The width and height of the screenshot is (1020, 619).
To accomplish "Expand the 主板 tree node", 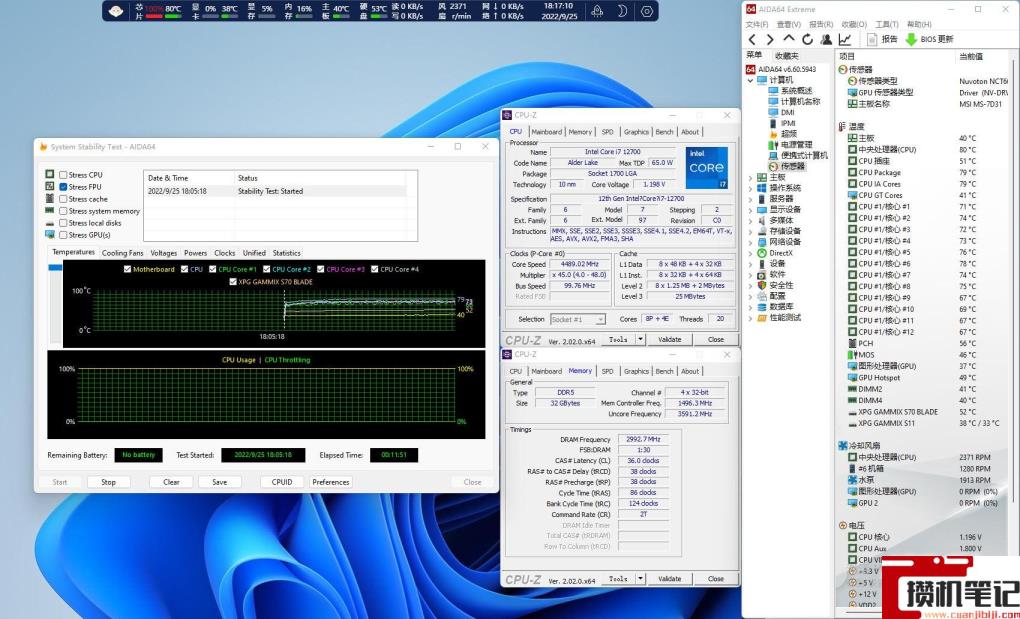I will [751, 178].
